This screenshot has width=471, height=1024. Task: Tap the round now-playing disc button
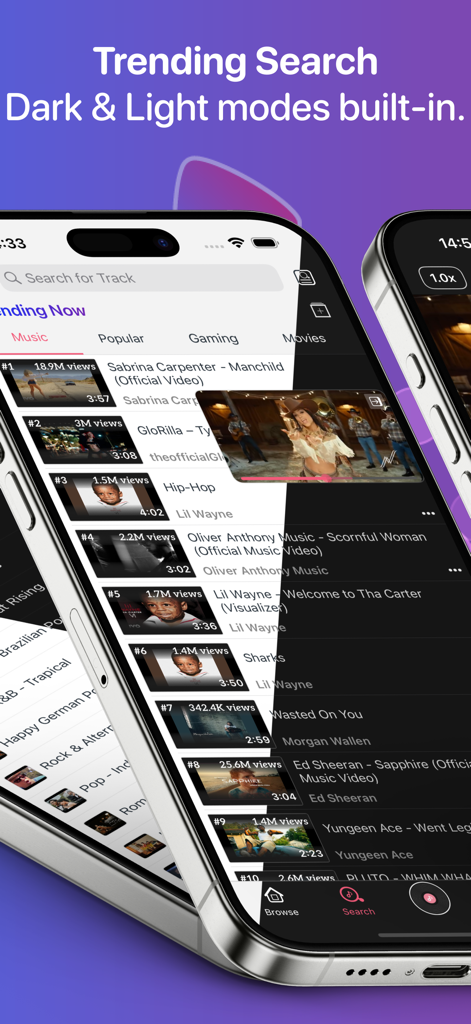(429, 898)
